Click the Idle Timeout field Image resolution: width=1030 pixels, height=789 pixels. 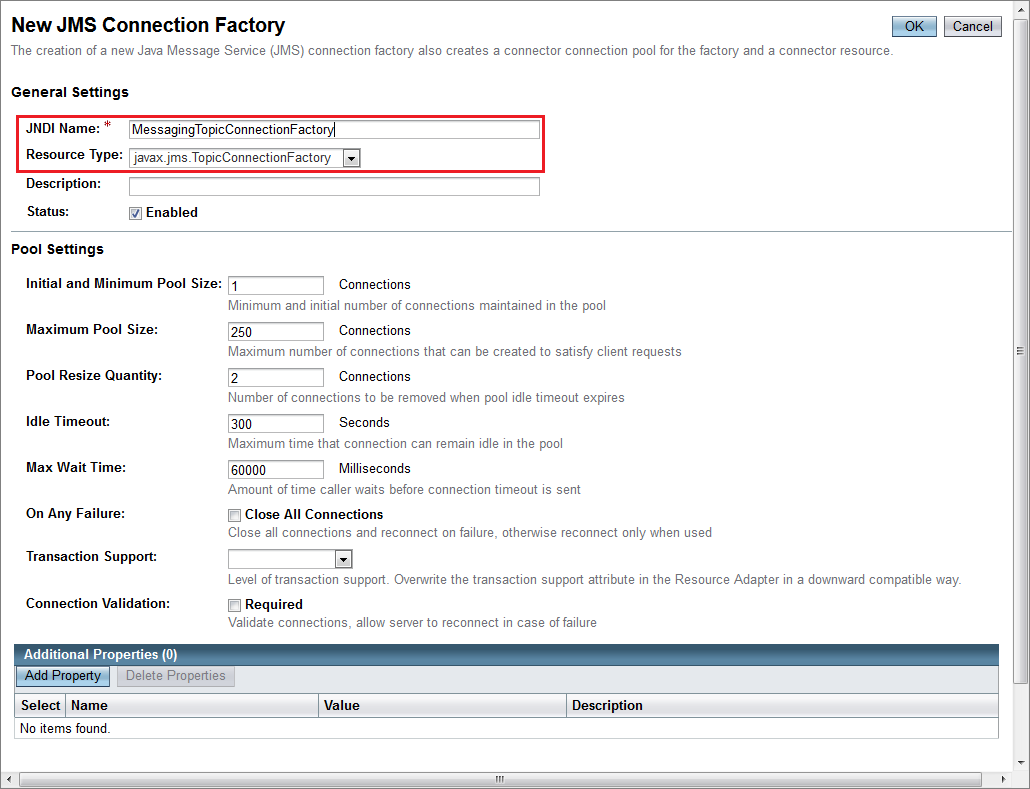click(275, 424)
